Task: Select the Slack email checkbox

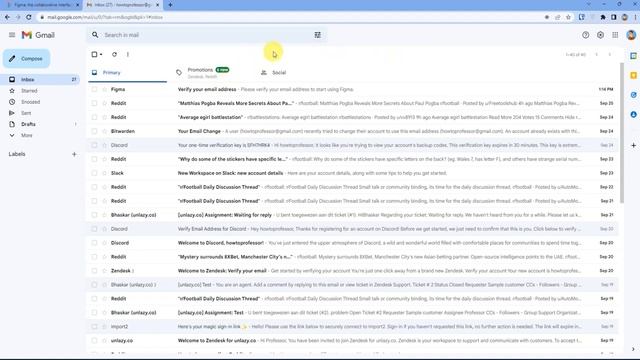Action: click(x=94, y=173)
